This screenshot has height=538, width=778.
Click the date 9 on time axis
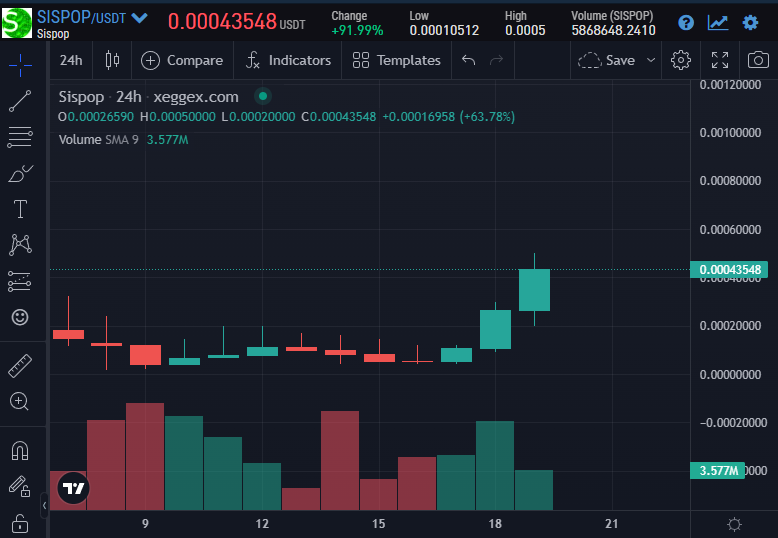[145, 524]
